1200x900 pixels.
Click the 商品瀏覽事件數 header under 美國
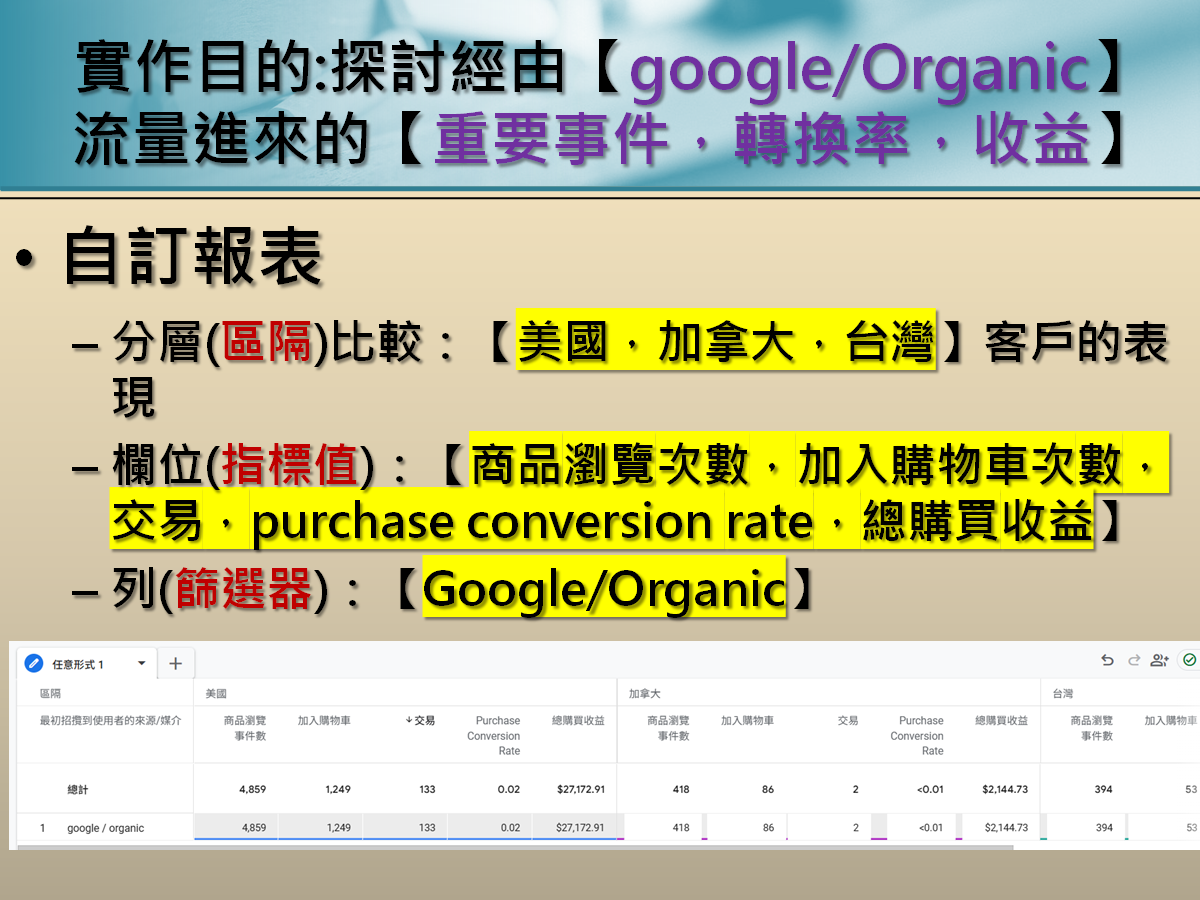244,727
